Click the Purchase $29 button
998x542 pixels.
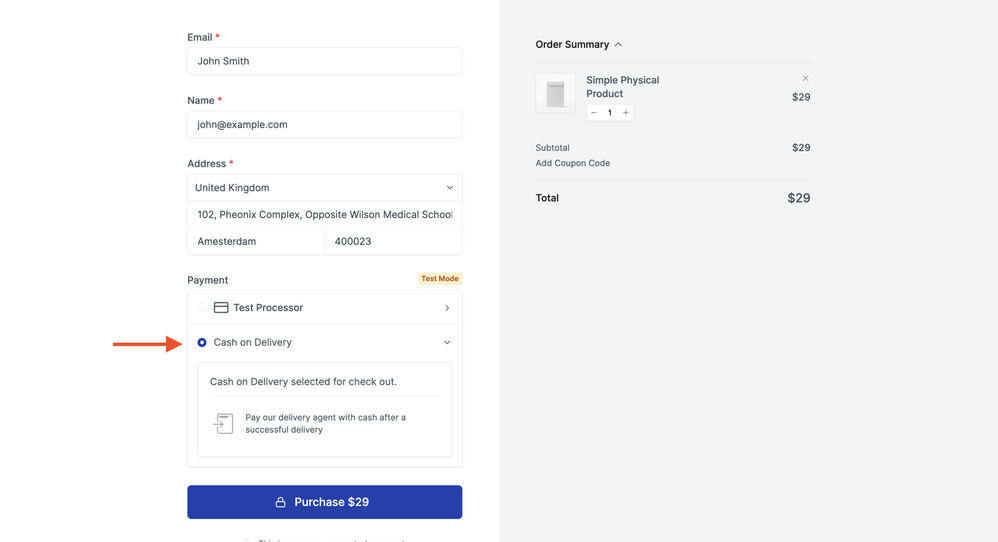[324, 502]
